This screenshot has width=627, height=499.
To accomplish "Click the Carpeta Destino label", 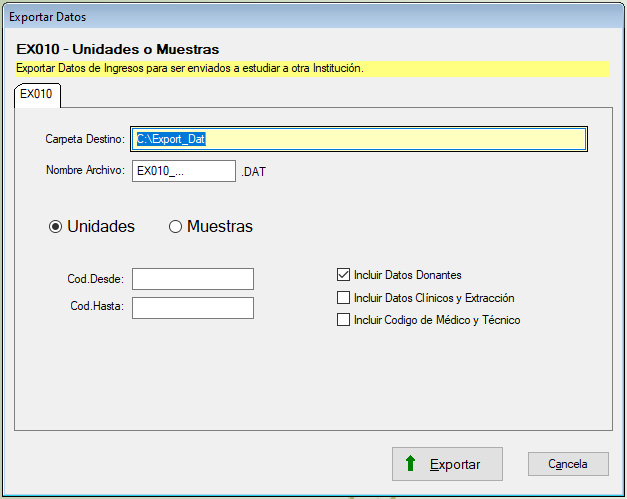I will click(x=85, y=139).
